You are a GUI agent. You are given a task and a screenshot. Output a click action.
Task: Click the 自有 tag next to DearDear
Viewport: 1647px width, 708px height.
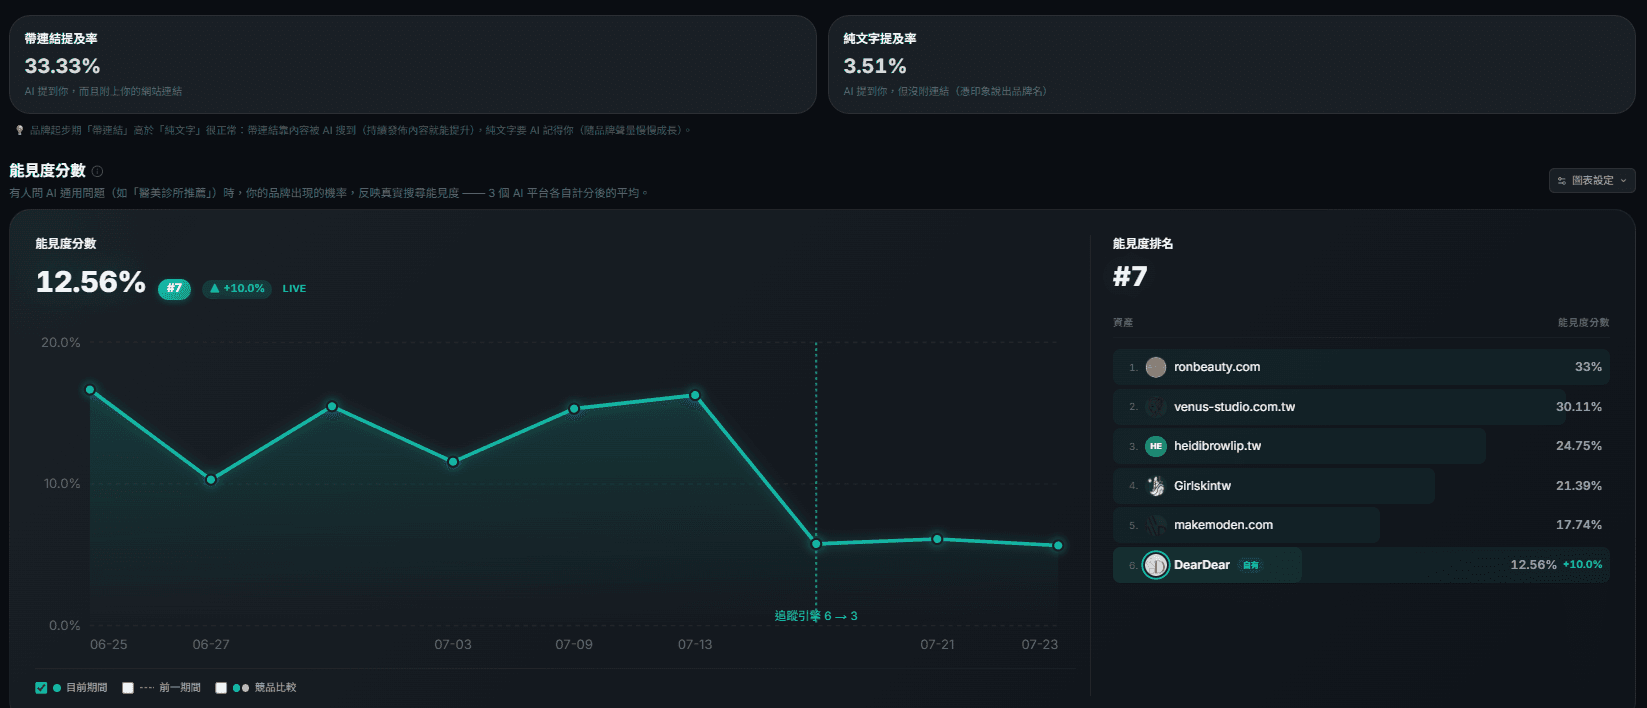1251,565
